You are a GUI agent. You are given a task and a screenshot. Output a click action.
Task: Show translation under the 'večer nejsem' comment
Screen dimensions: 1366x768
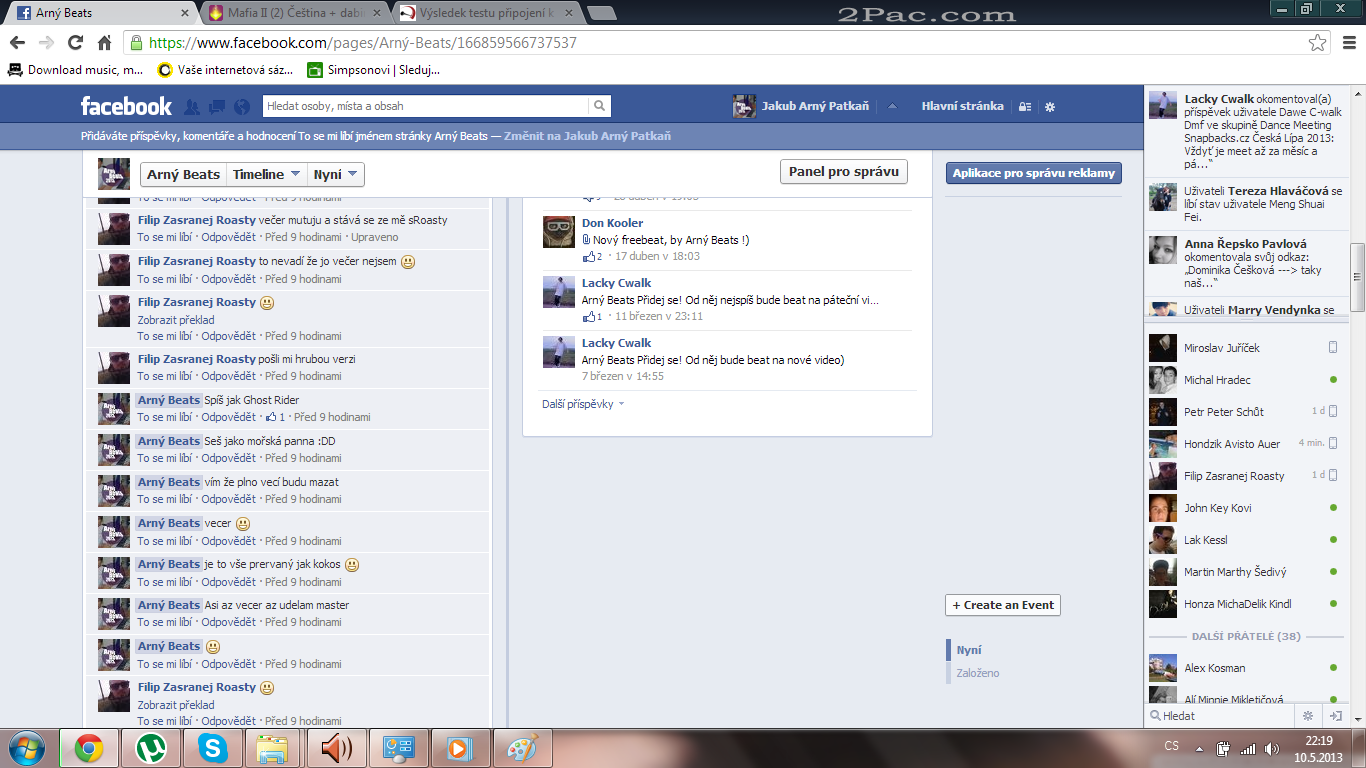[176, 320]
